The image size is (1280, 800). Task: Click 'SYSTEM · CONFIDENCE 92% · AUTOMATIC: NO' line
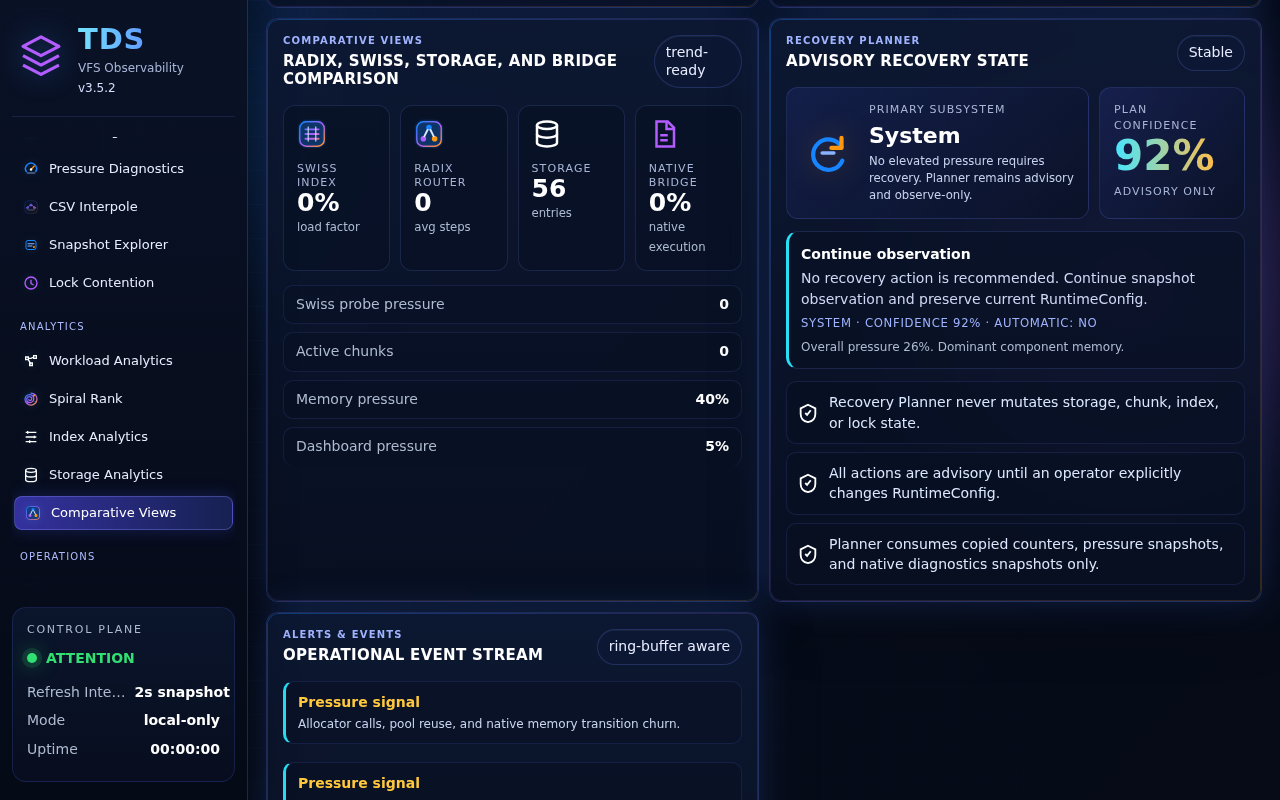(x=949, y=323)
